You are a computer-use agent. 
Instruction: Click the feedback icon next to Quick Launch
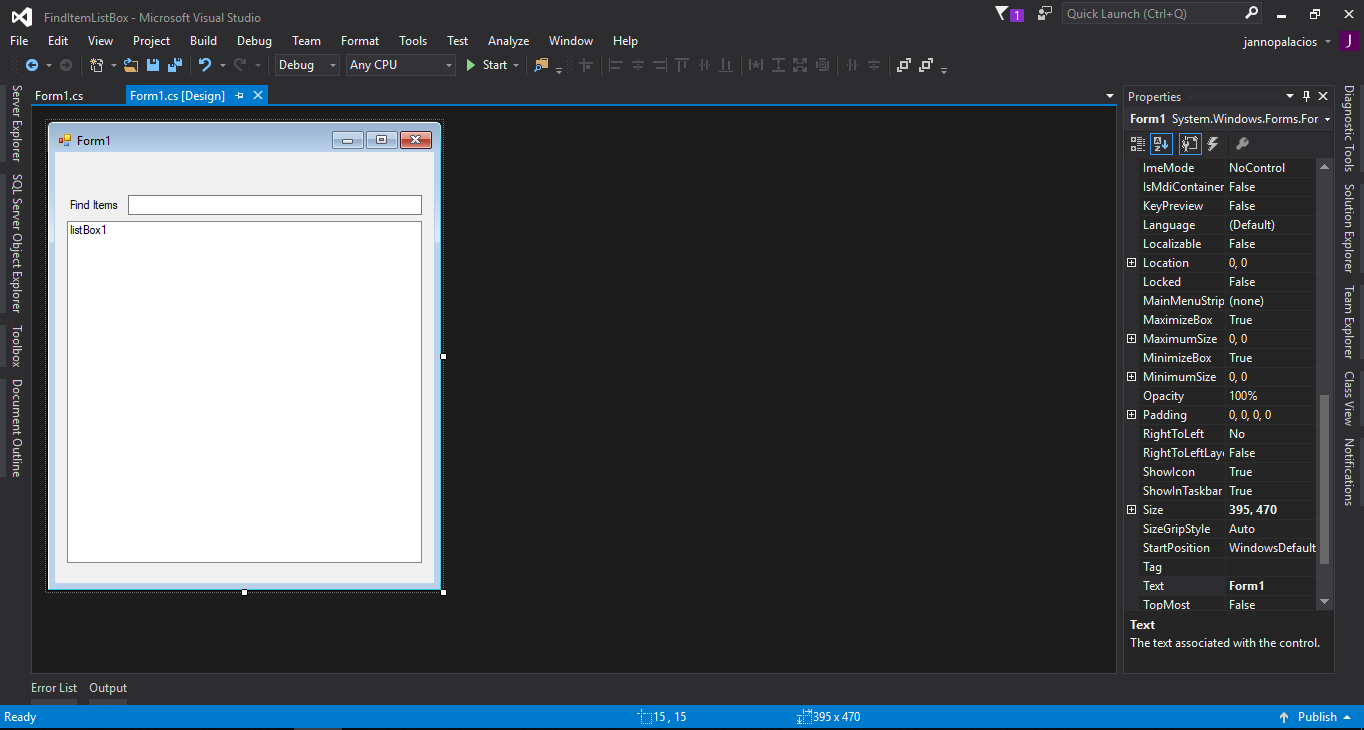(x=1045, y=14)
